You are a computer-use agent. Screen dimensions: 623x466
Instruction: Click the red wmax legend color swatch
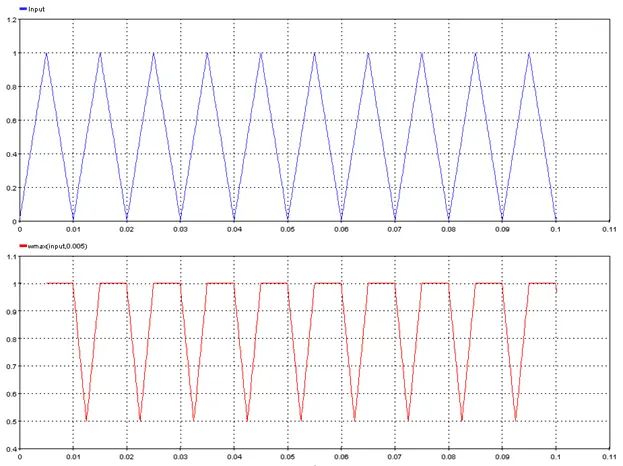point(23,246)
